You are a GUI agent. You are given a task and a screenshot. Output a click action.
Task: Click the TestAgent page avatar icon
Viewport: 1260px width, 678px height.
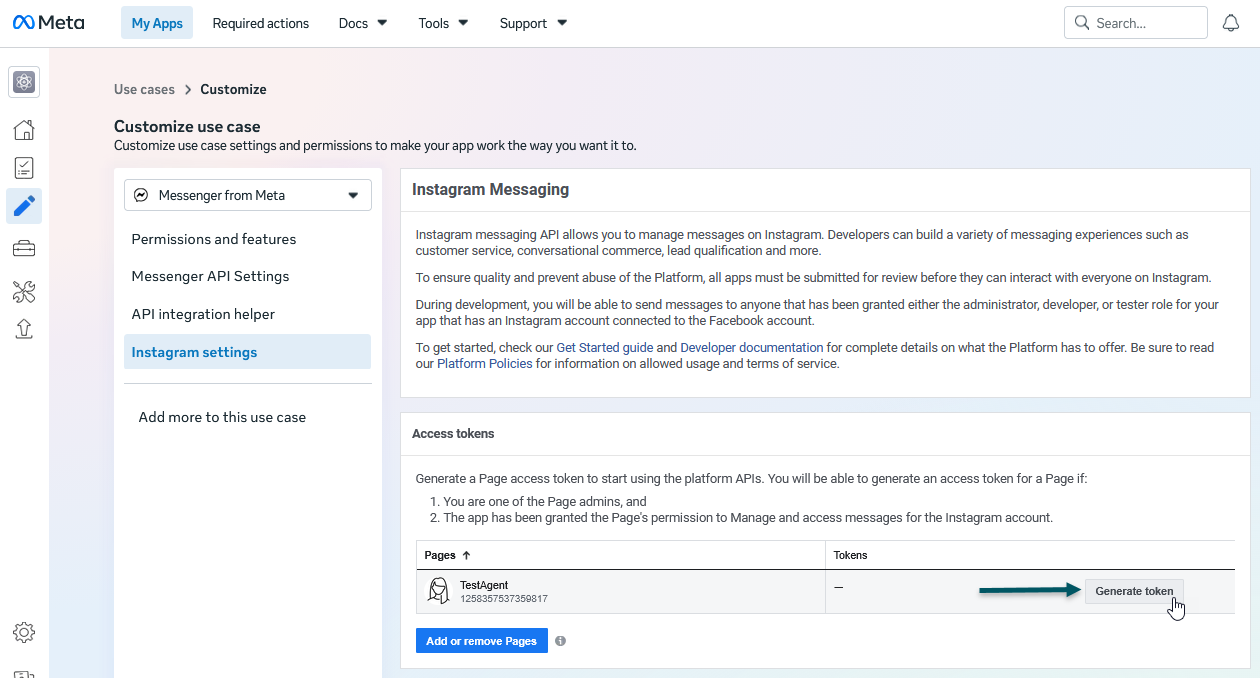point(438,591)
